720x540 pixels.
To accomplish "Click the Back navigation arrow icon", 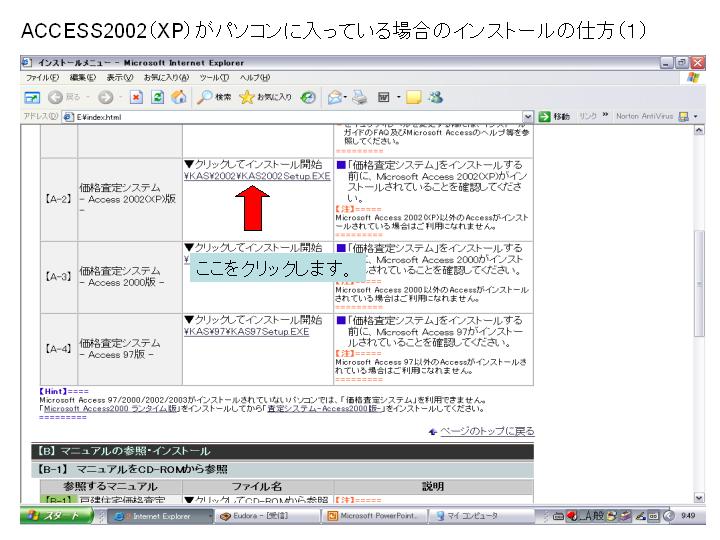I will (56, 97).
